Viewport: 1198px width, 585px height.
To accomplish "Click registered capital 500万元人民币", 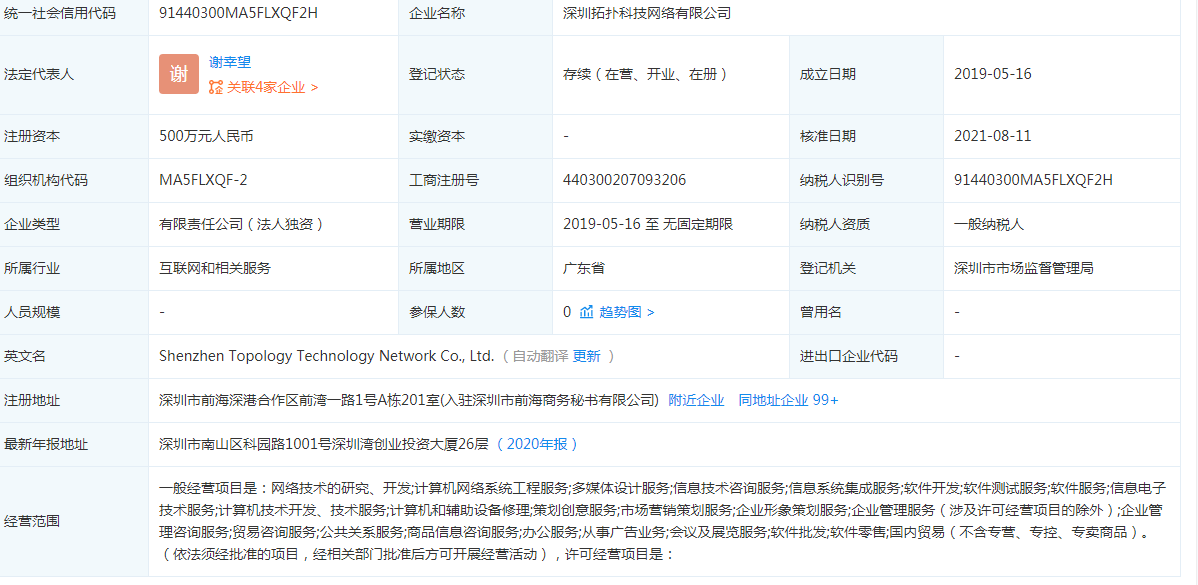I will point(206,136).
